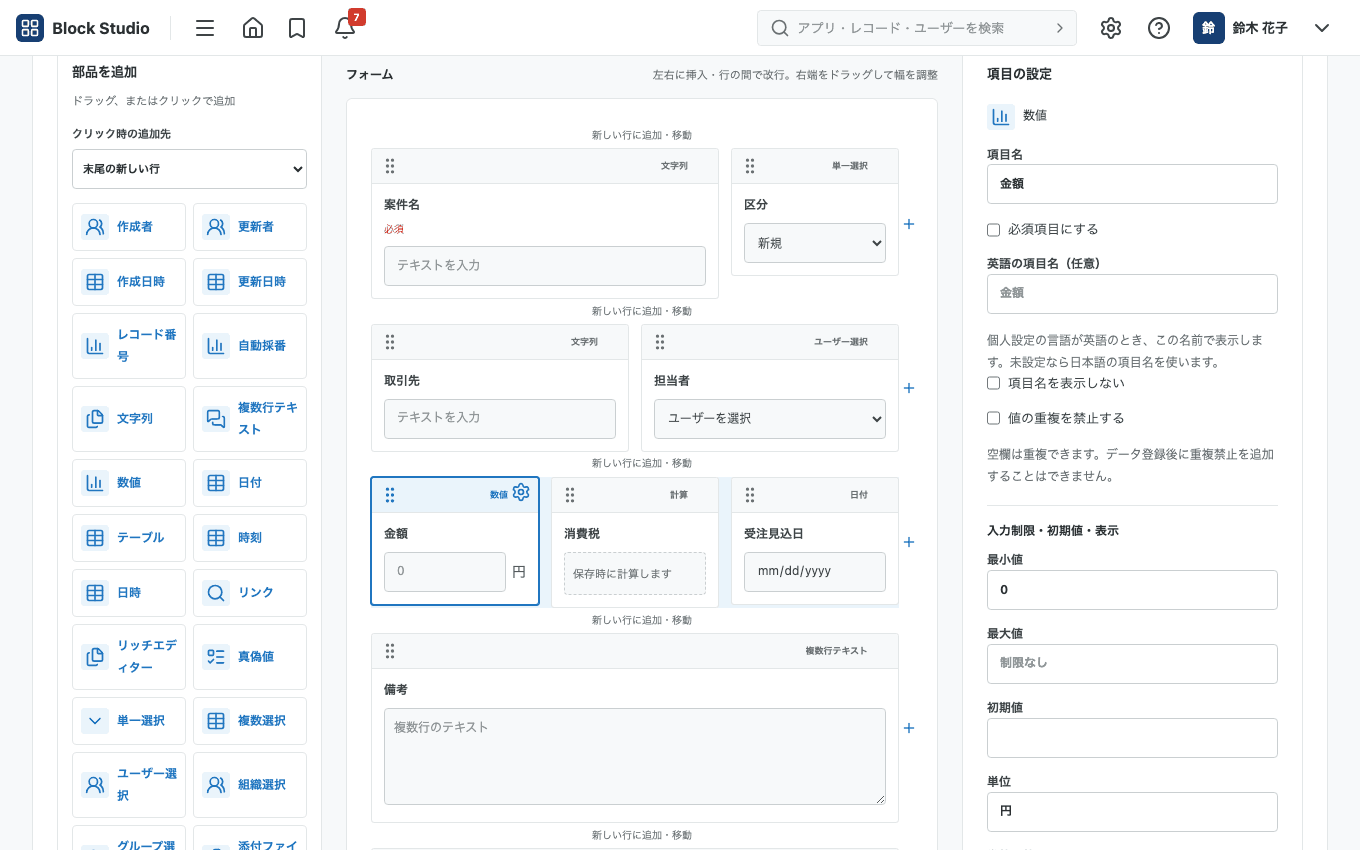Viewport: 1360px width, 850px height.
Task: Click the Block Studio logo
Action: point(83,28)
